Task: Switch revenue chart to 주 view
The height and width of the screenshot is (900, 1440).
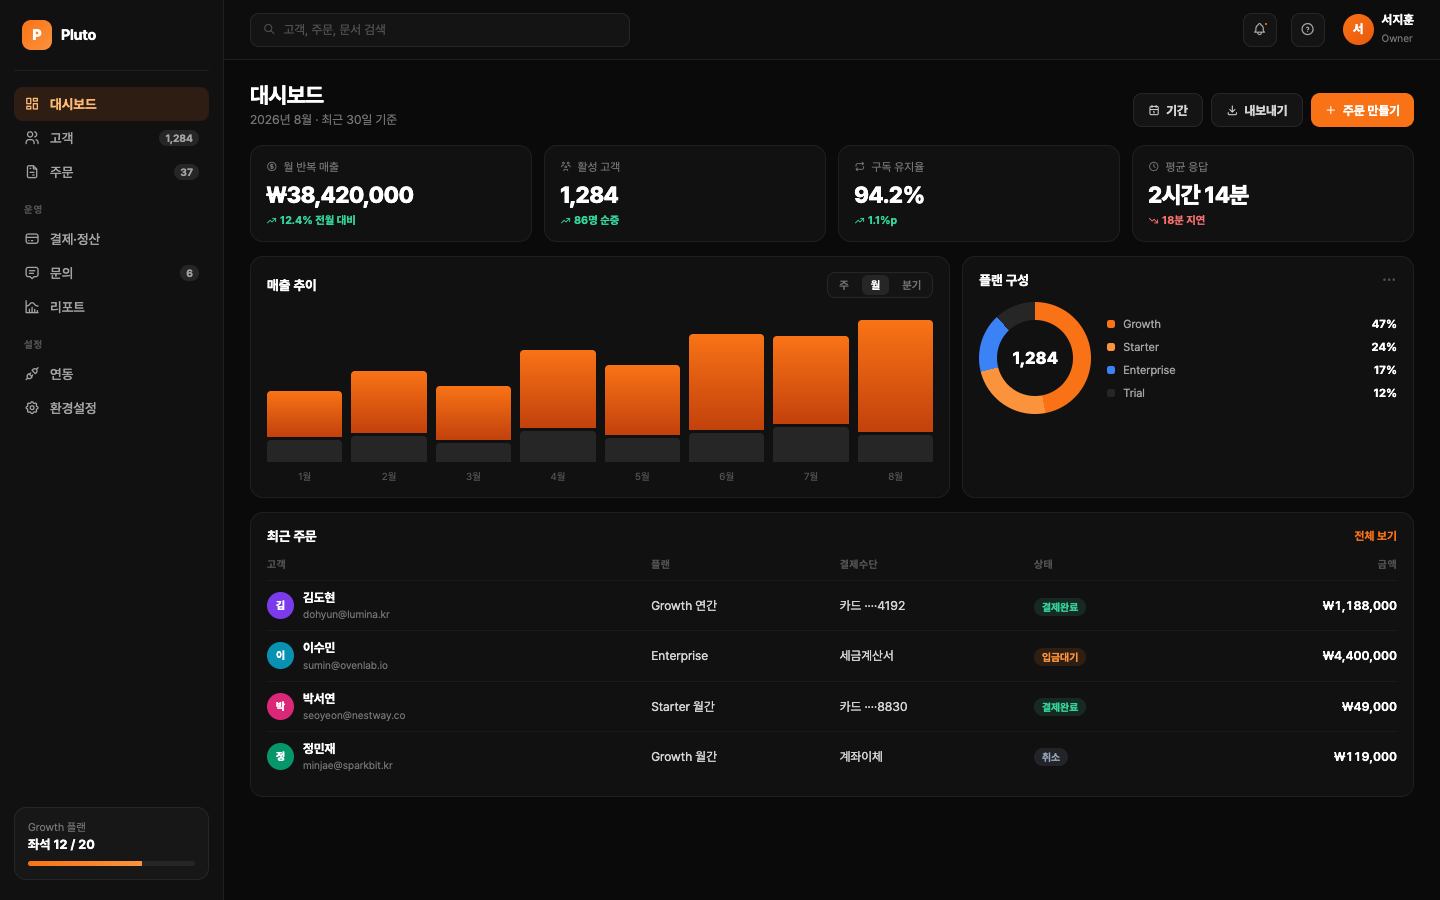Action: point(844,285)
